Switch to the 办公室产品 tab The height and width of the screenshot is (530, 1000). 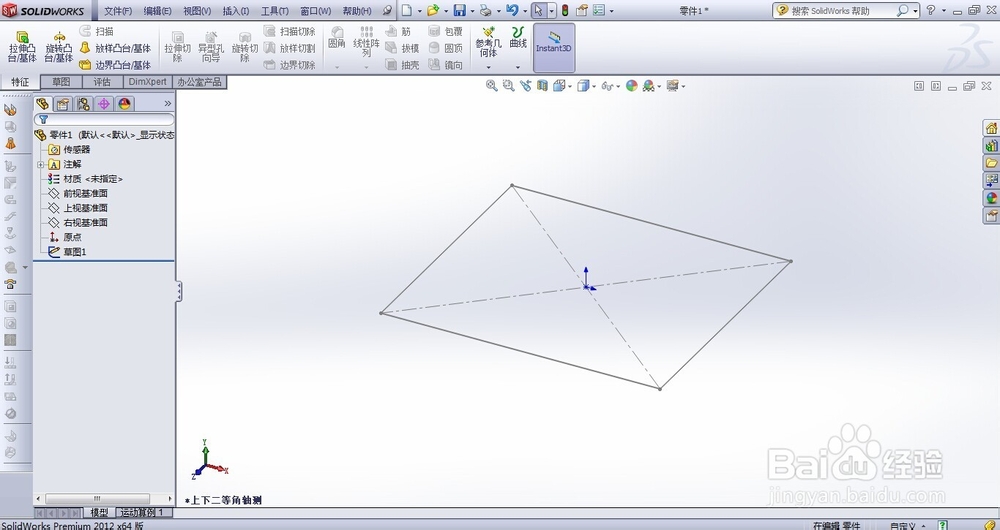[x=200, y=82]
